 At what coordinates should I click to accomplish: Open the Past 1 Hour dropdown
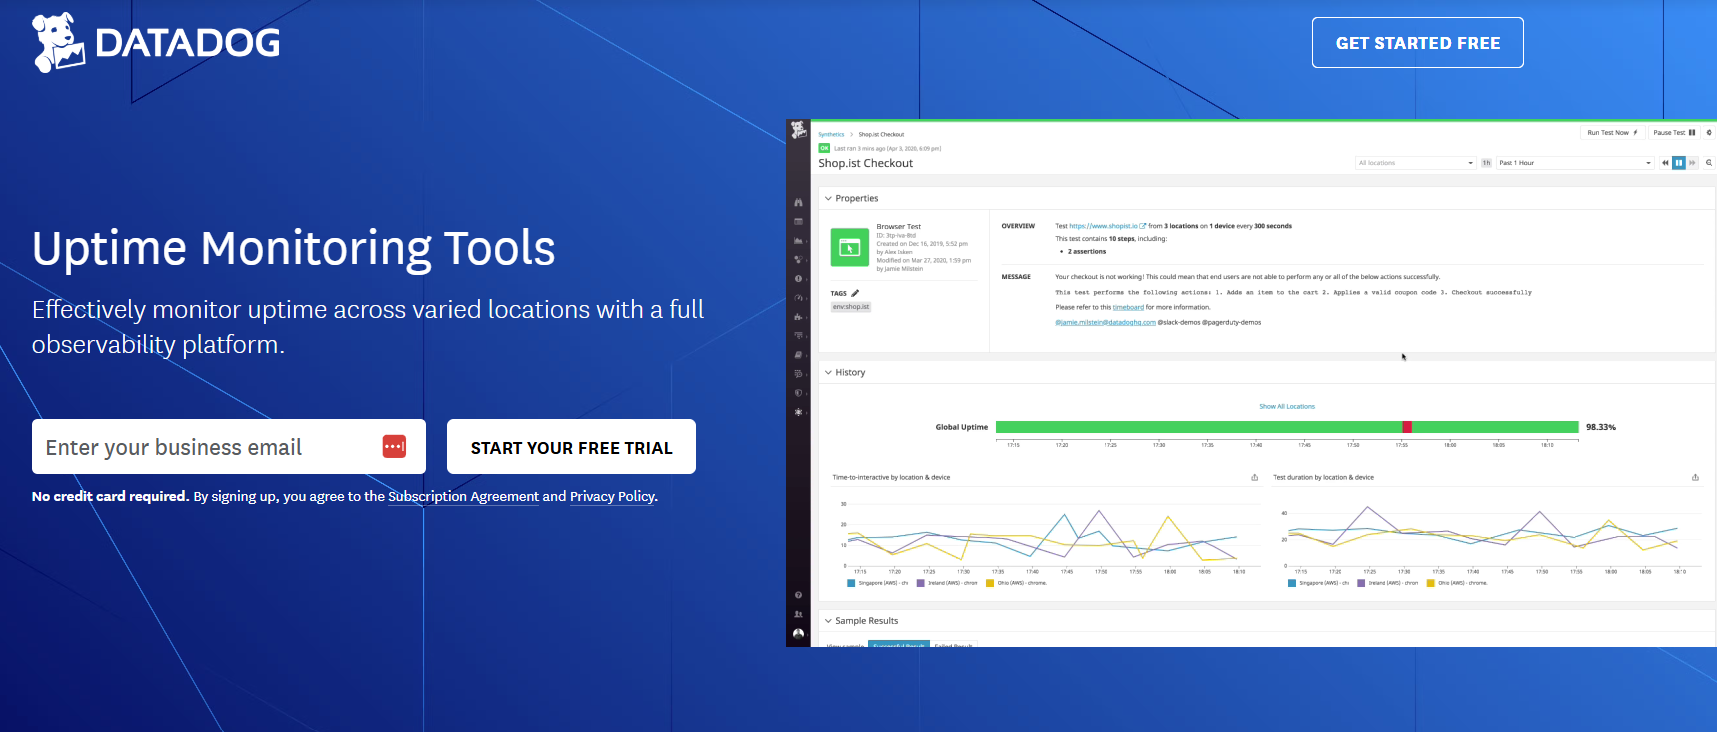coord(1575,163)
